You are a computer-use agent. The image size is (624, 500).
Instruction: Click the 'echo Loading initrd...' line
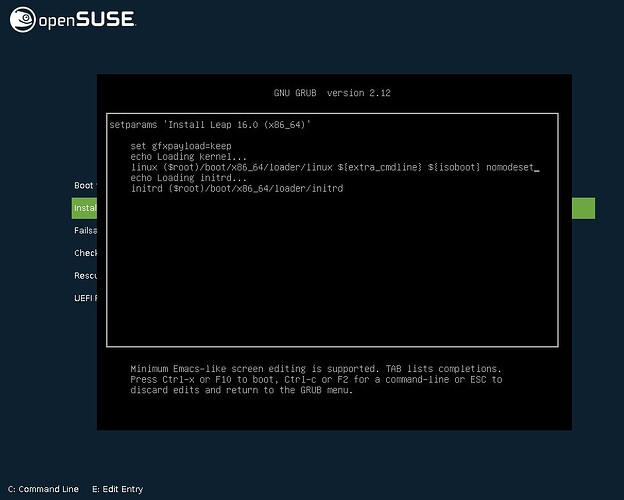coord(188,178)
